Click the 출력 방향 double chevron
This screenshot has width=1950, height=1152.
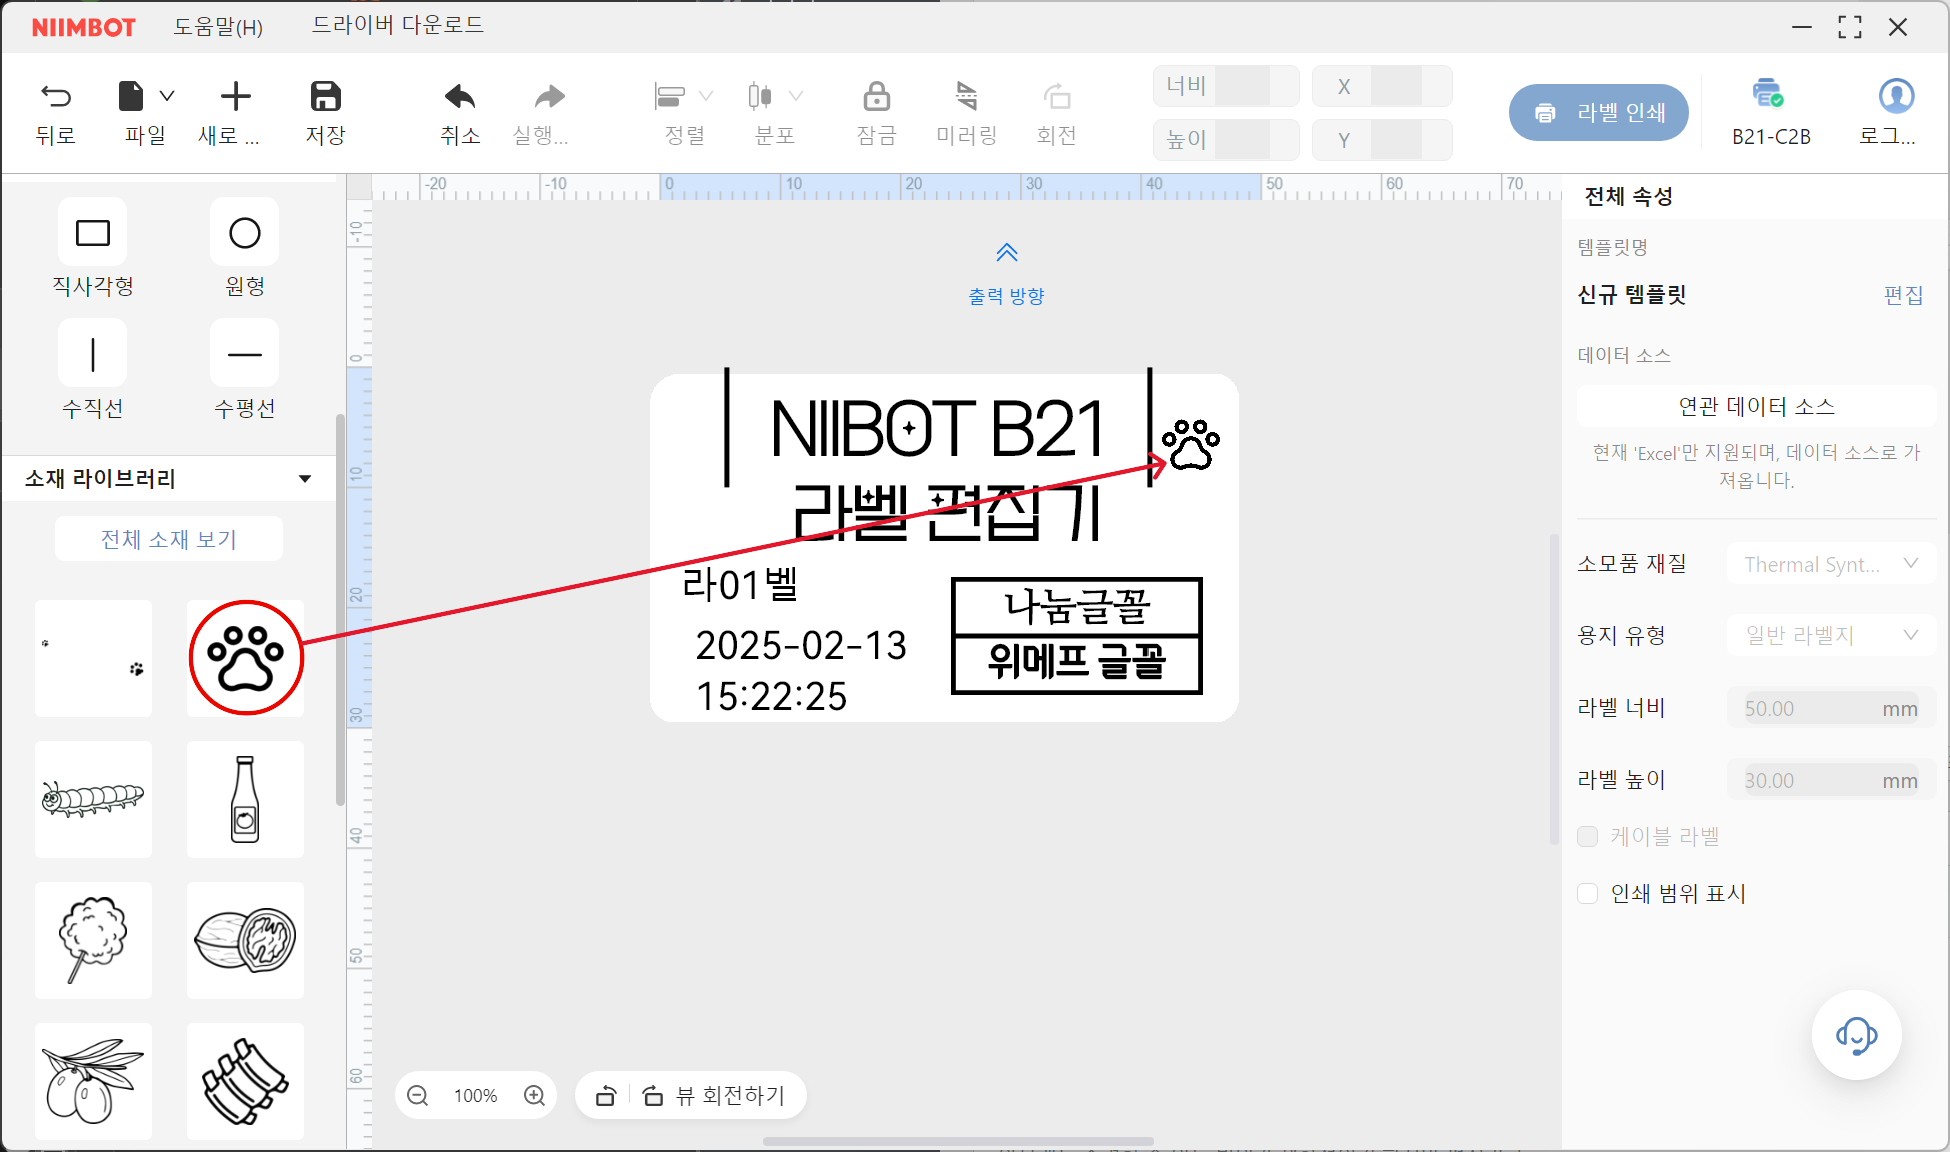pos(1007,252)
